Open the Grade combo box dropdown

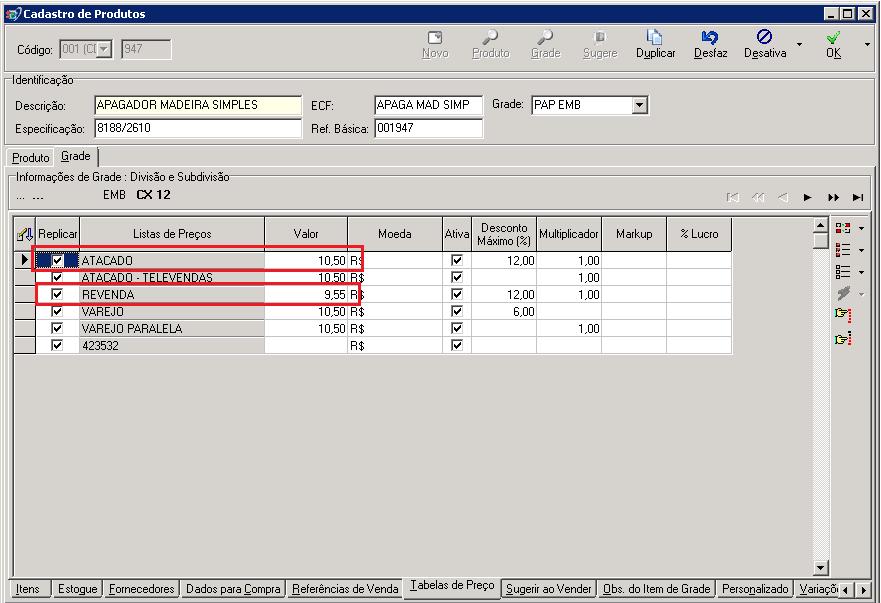click(640, 105)
